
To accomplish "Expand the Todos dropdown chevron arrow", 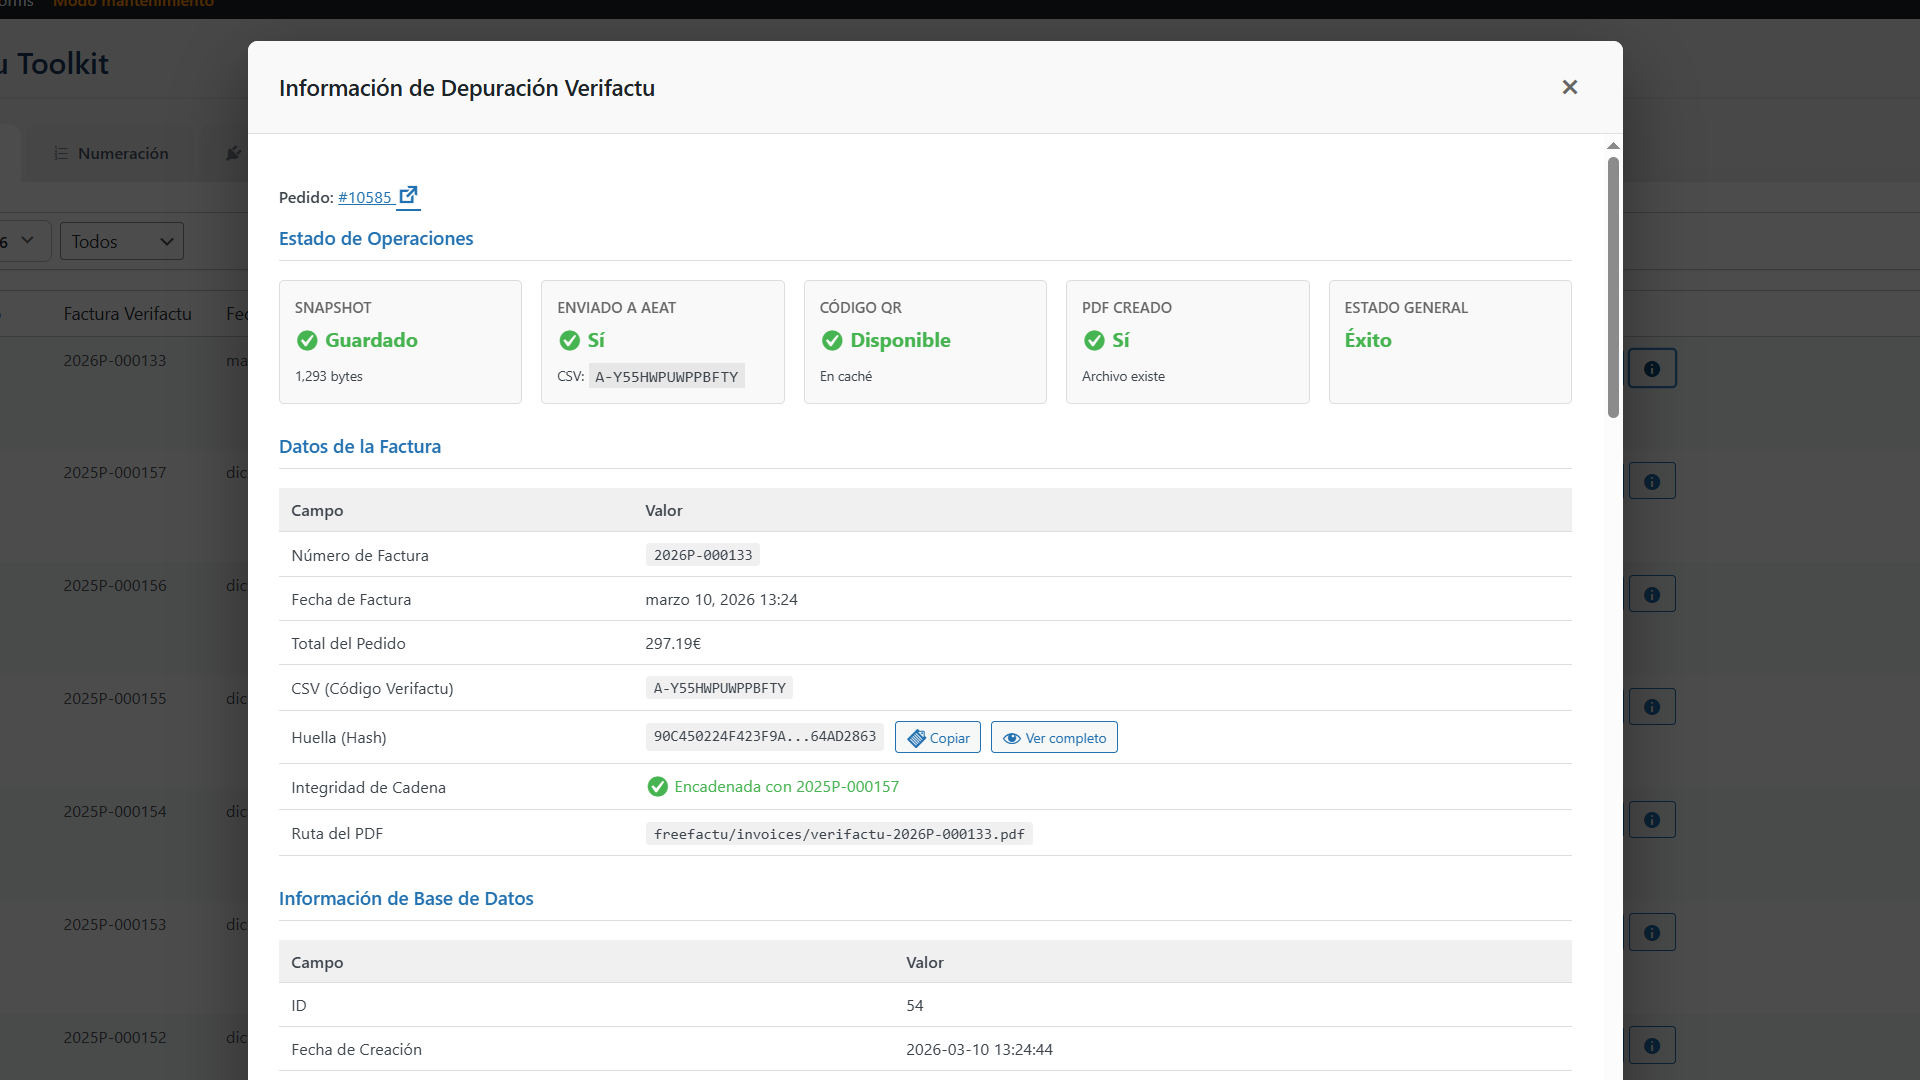I will click(x=166, y=241).
